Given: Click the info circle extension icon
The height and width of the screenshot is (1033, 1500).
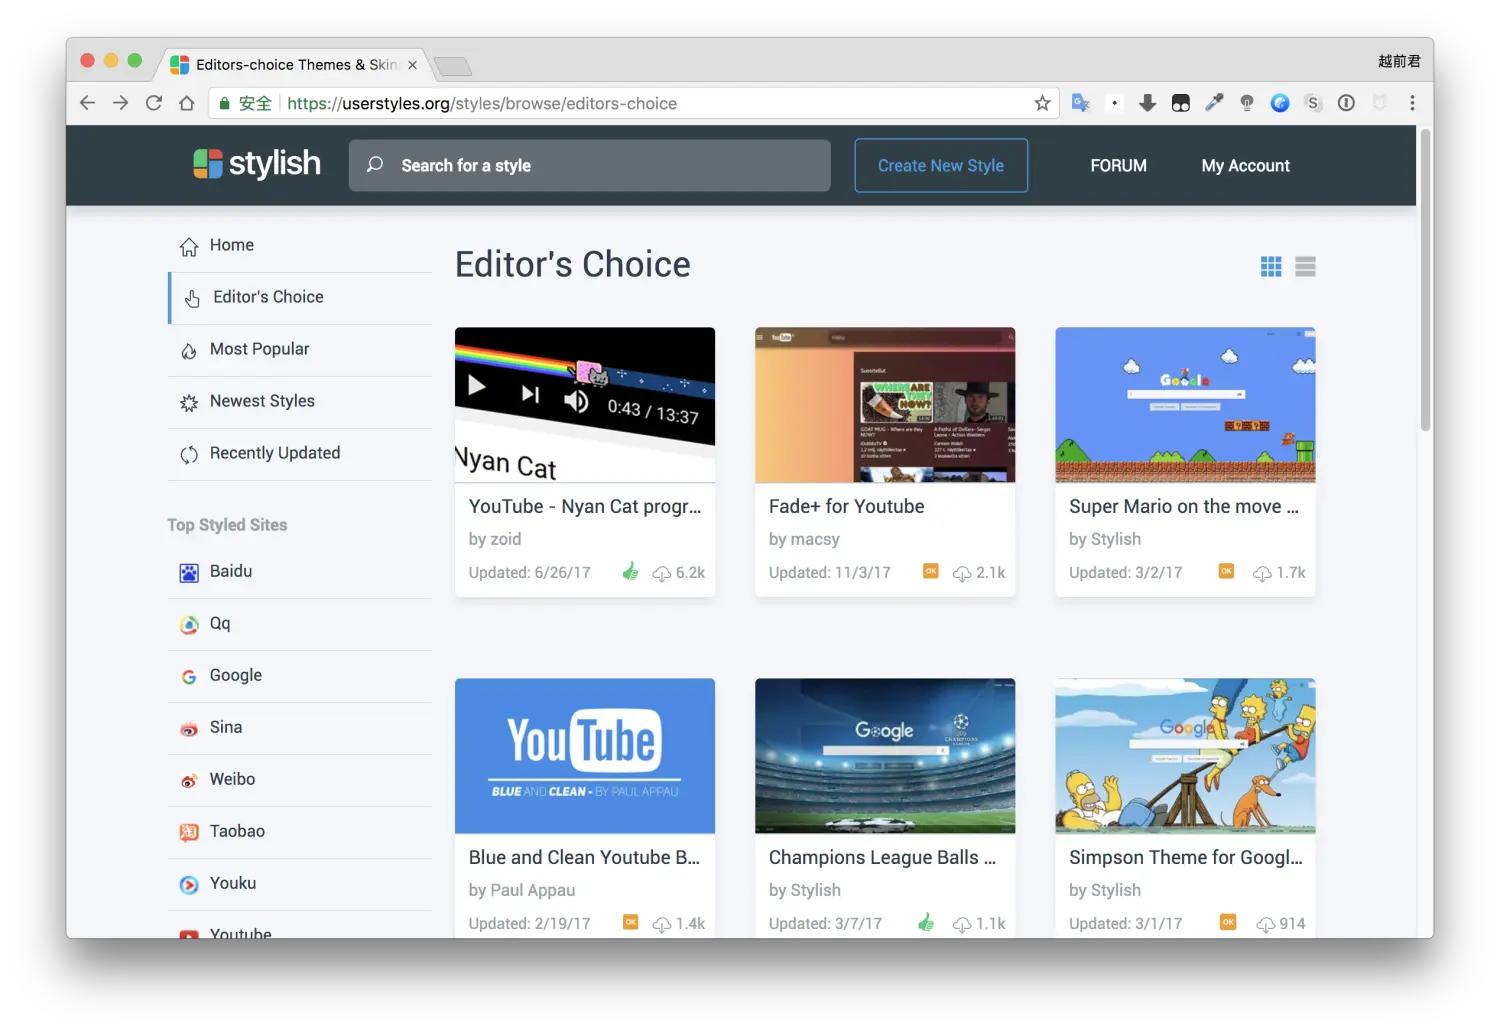Looking at the screenshot, I should (1346, 103).
